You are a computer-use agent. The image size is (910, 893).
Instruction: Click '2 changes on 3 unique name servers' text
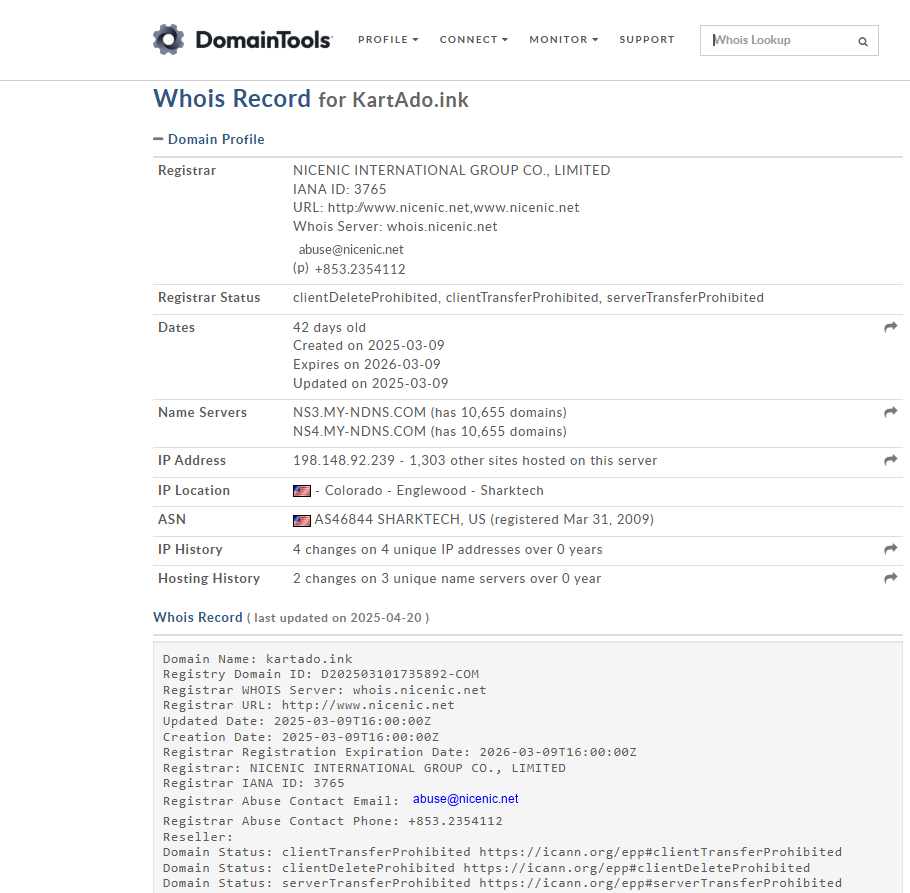tap(447, 579)
